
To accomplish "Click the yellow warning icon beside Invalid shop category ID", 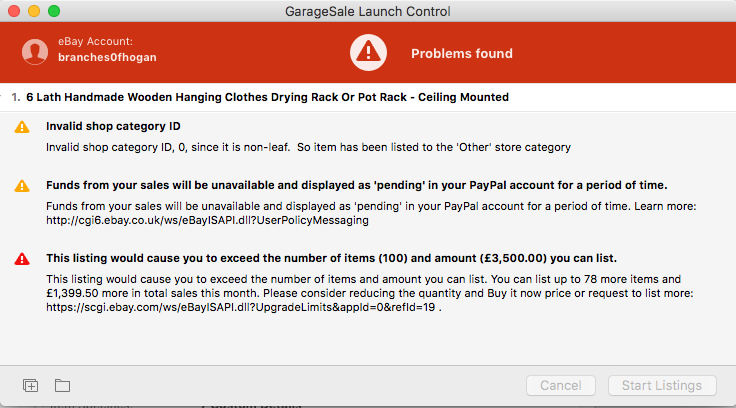I will (22, 127).
